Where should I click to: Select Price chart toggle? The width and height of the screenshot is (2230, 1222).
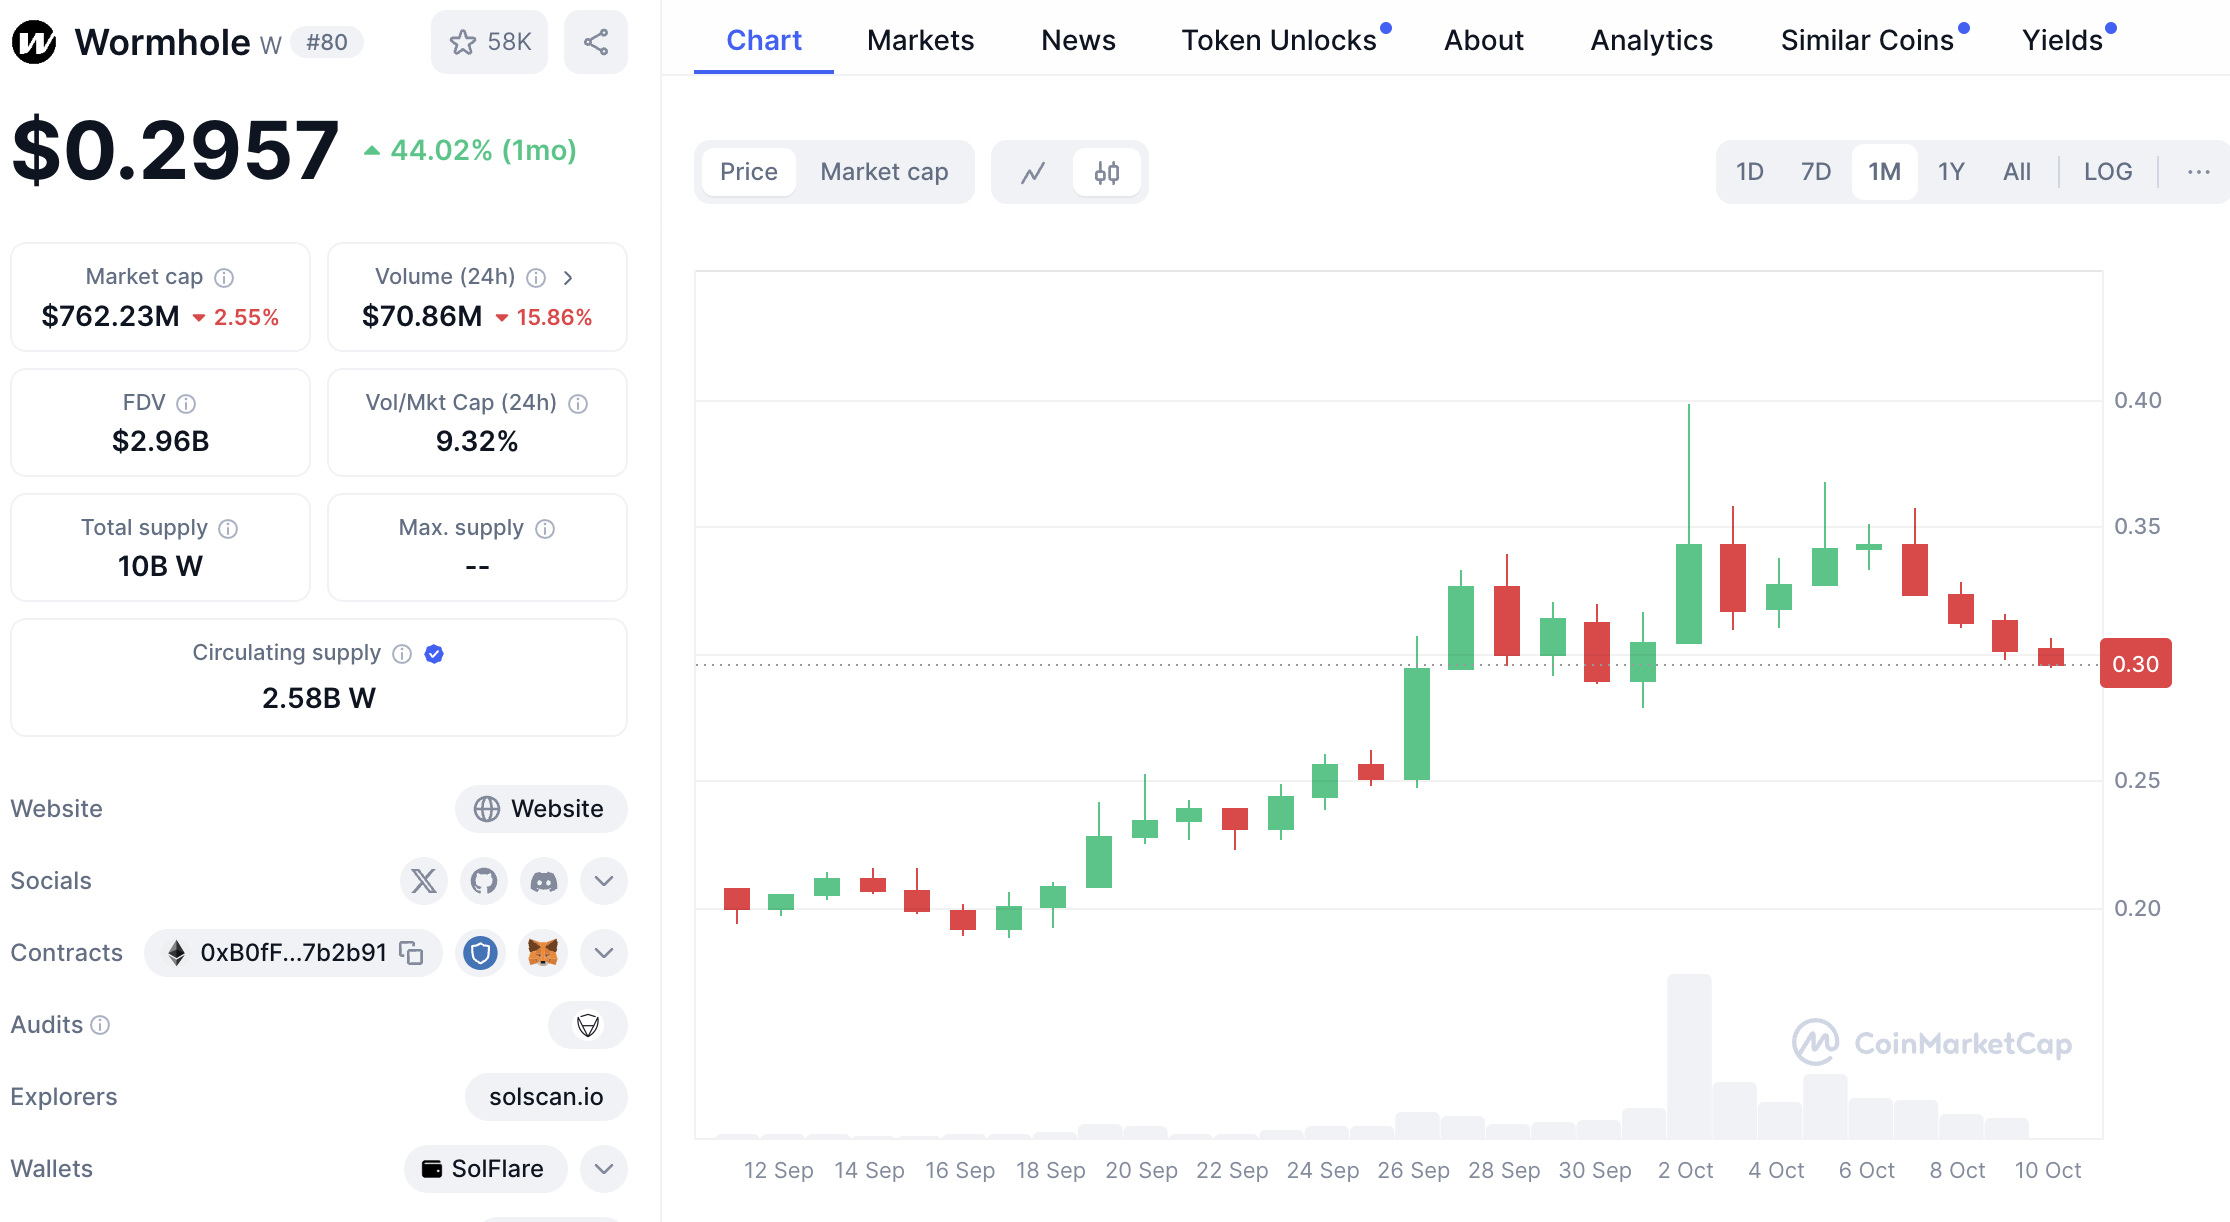tap(749, 172)
